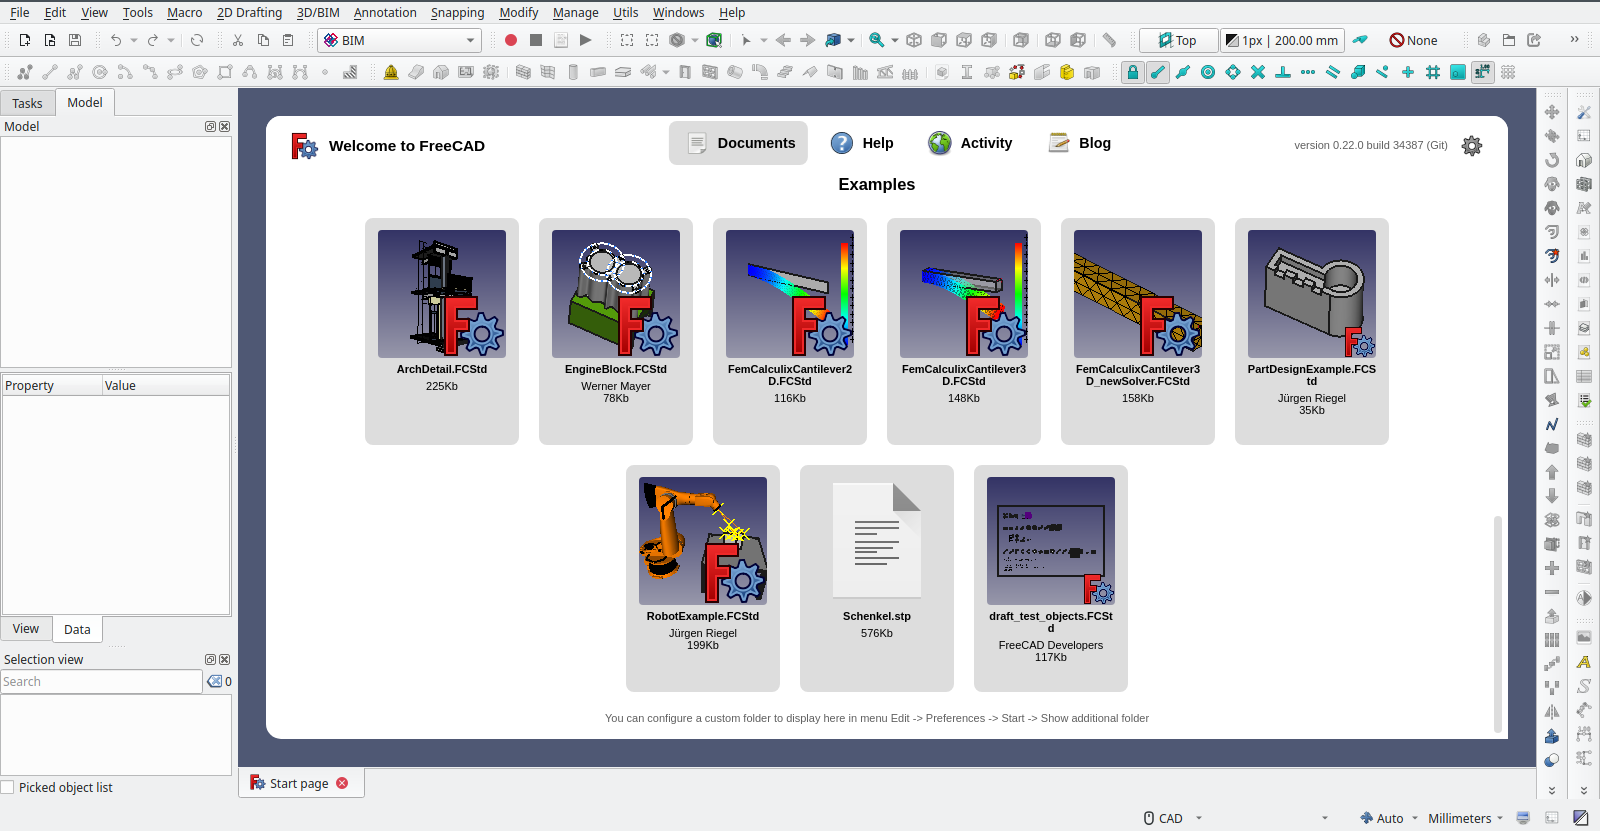The image size is (1600, 831).
Task: Enable the Picked object list checkbox
Action: point(8,788)
